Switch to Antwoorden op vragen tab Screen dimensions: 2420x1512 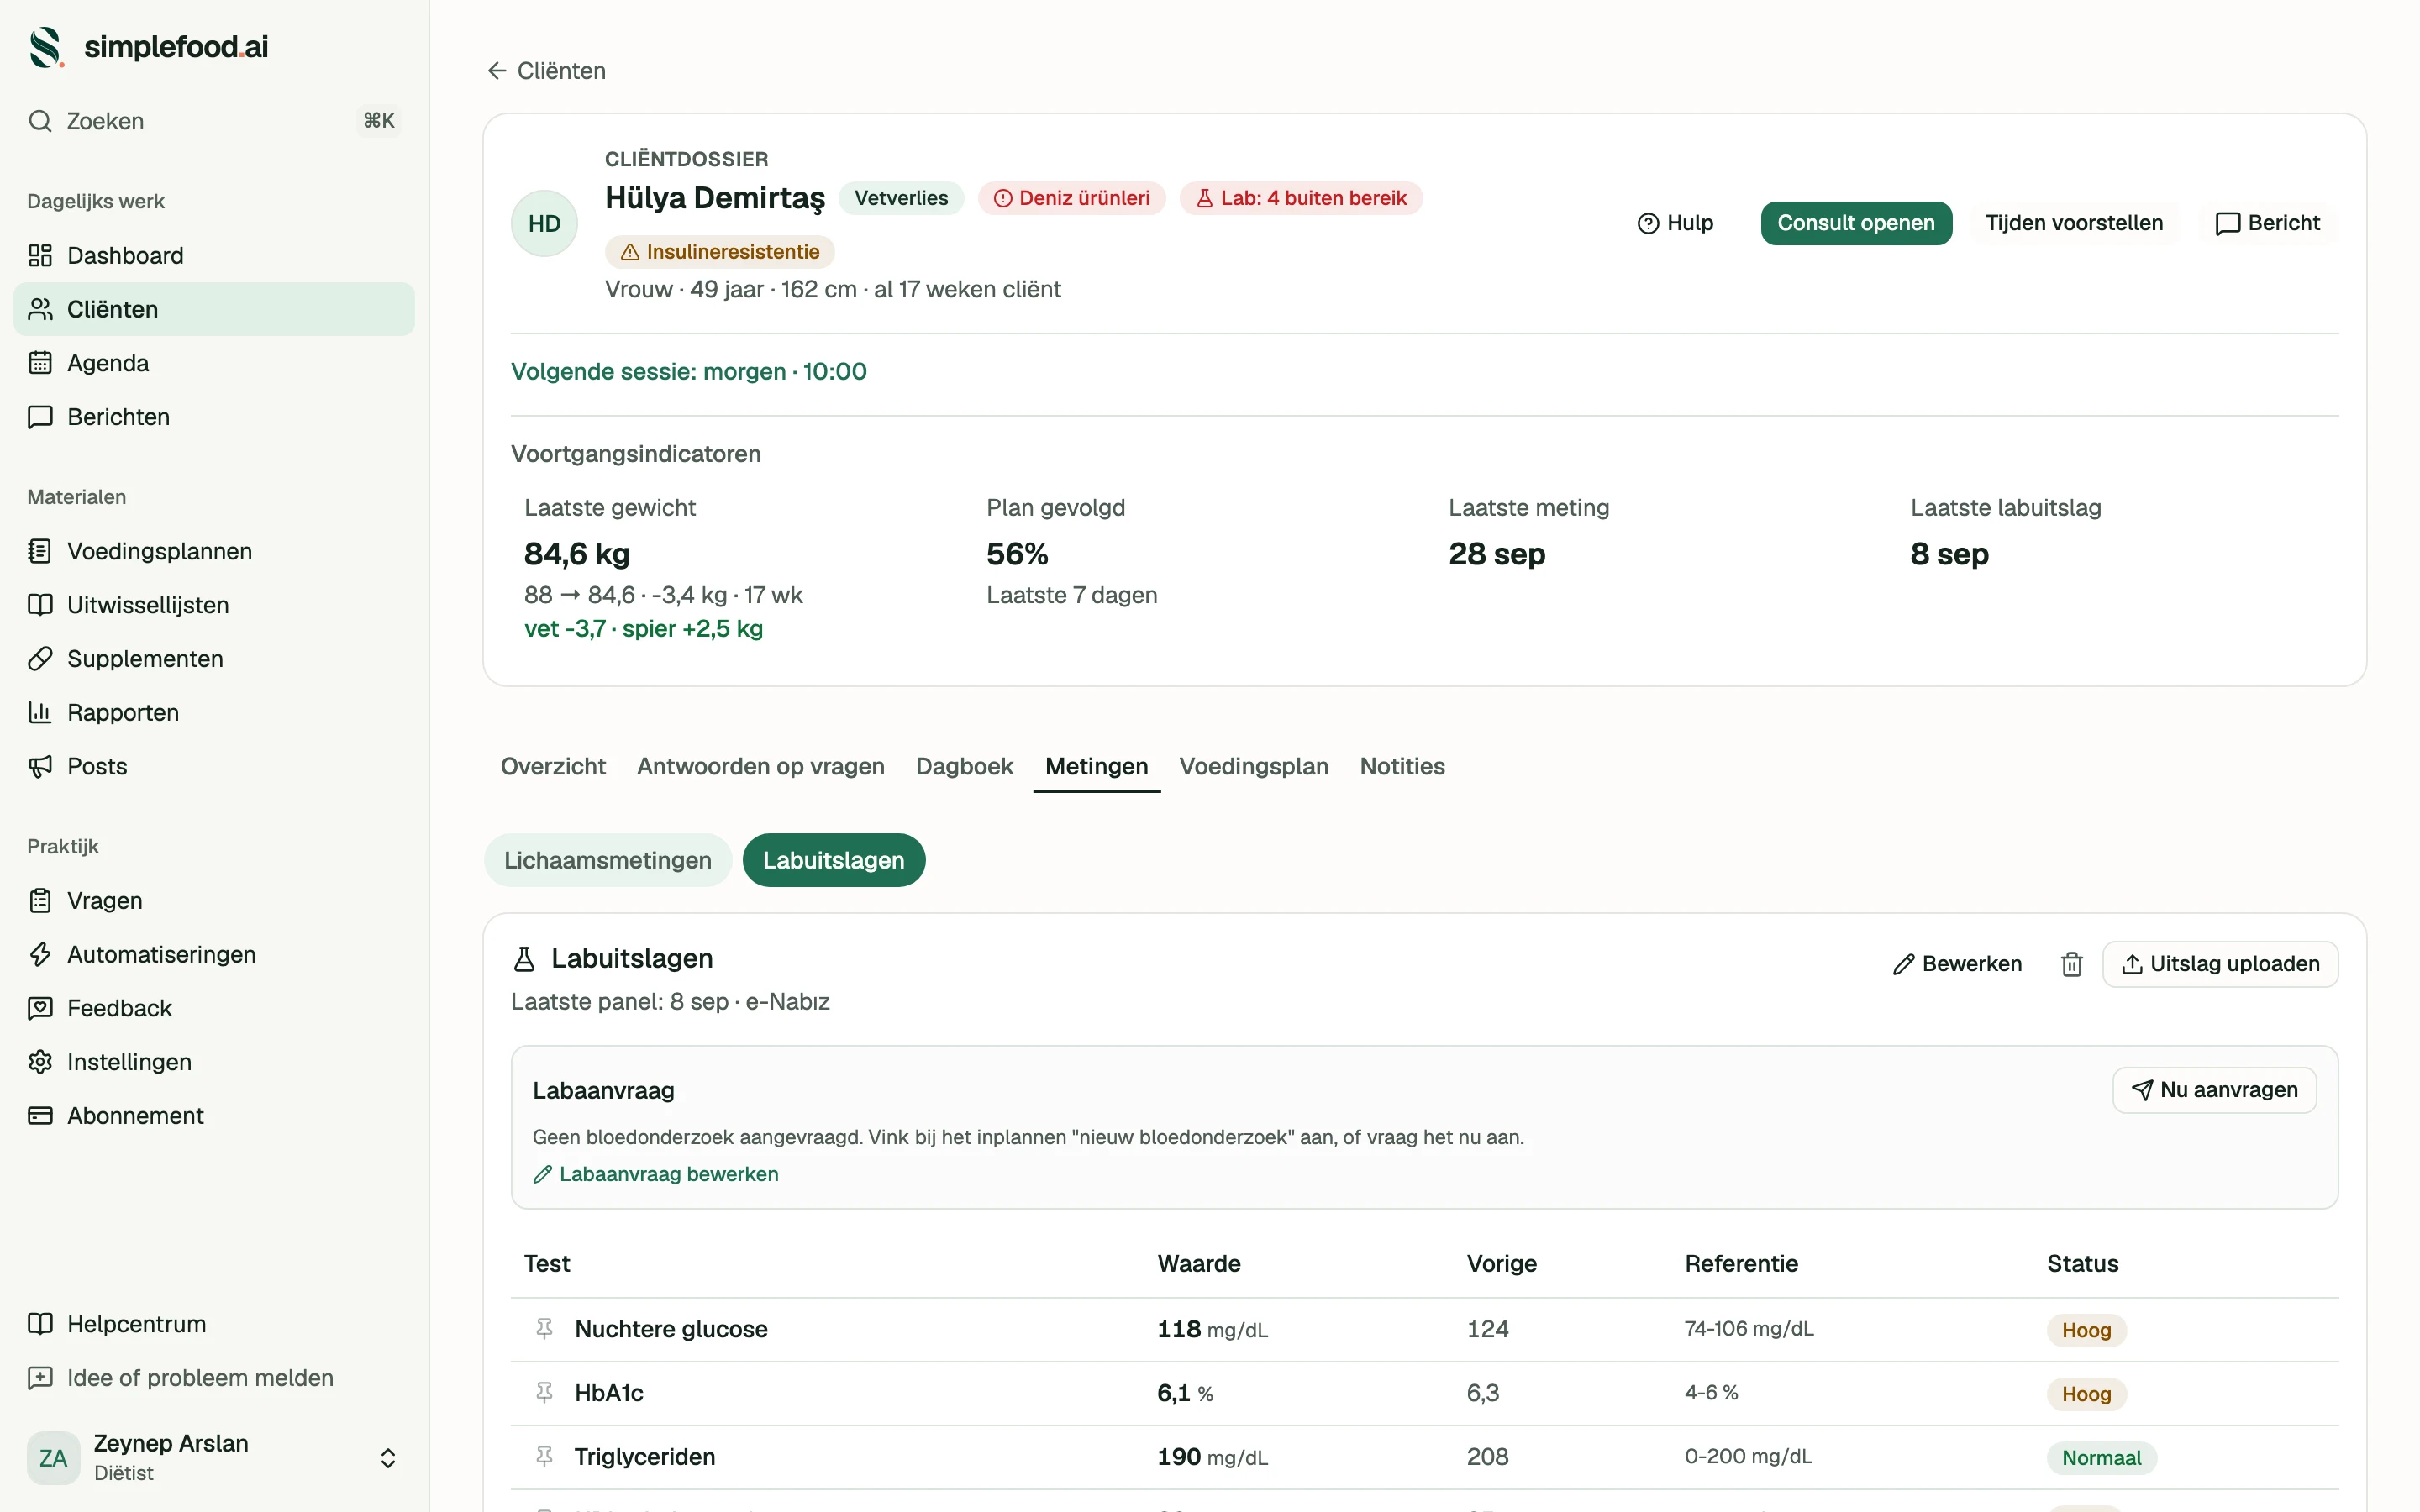(x=761, y=767)
